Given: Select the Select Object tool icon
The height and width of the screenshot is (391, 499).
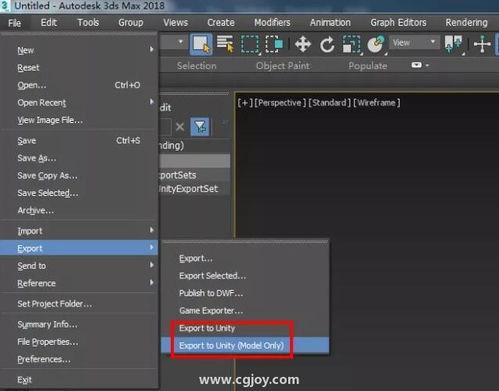Looking at the screenshot, I should (201, 44).
